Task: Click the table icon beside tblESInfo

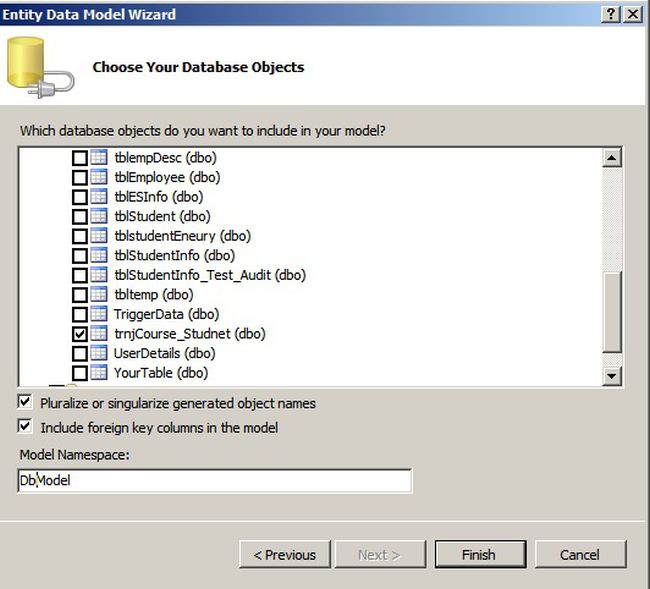Action: pyautogui.click(x=99, y=196)
